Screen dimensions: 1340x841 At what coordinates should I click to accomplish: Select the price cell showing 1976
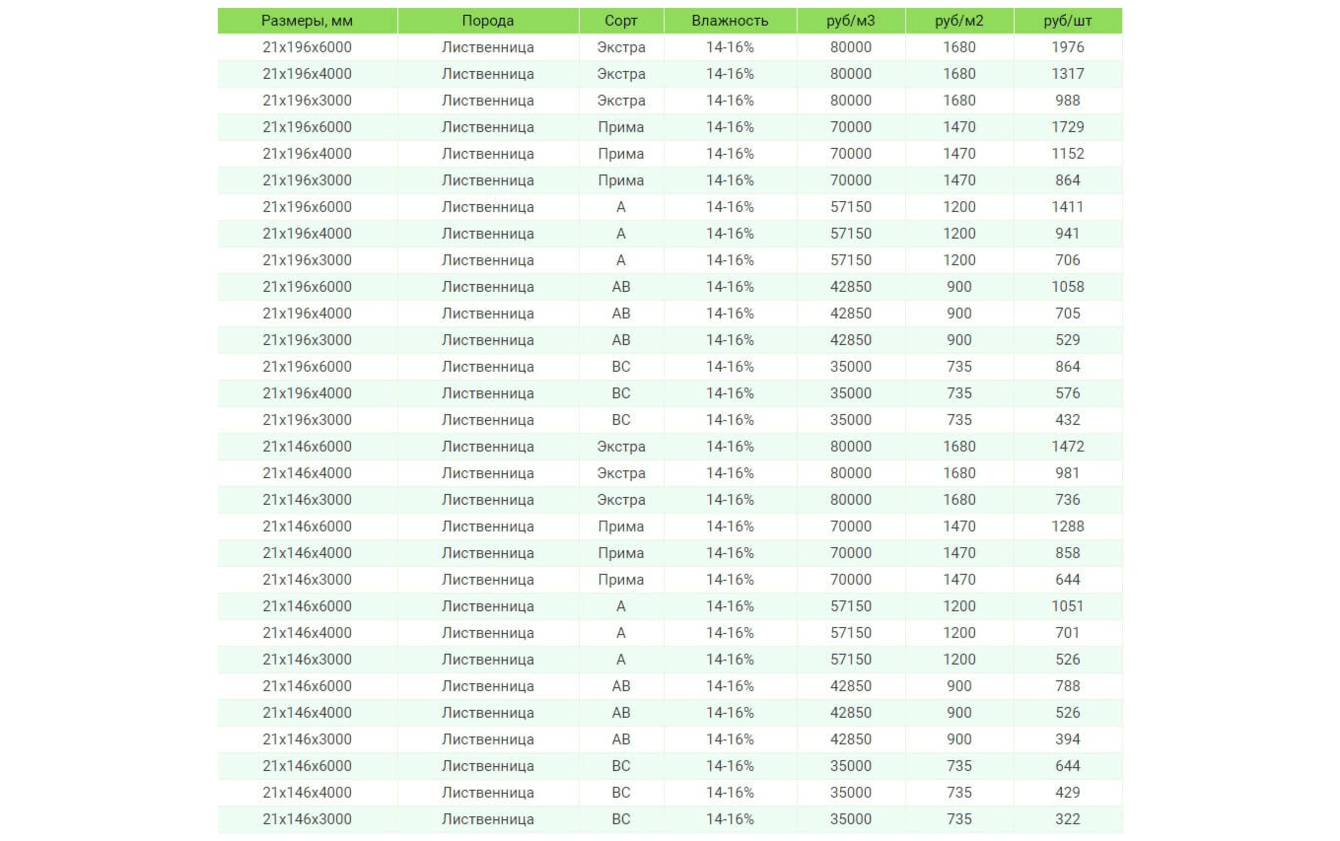point(1067,47)
